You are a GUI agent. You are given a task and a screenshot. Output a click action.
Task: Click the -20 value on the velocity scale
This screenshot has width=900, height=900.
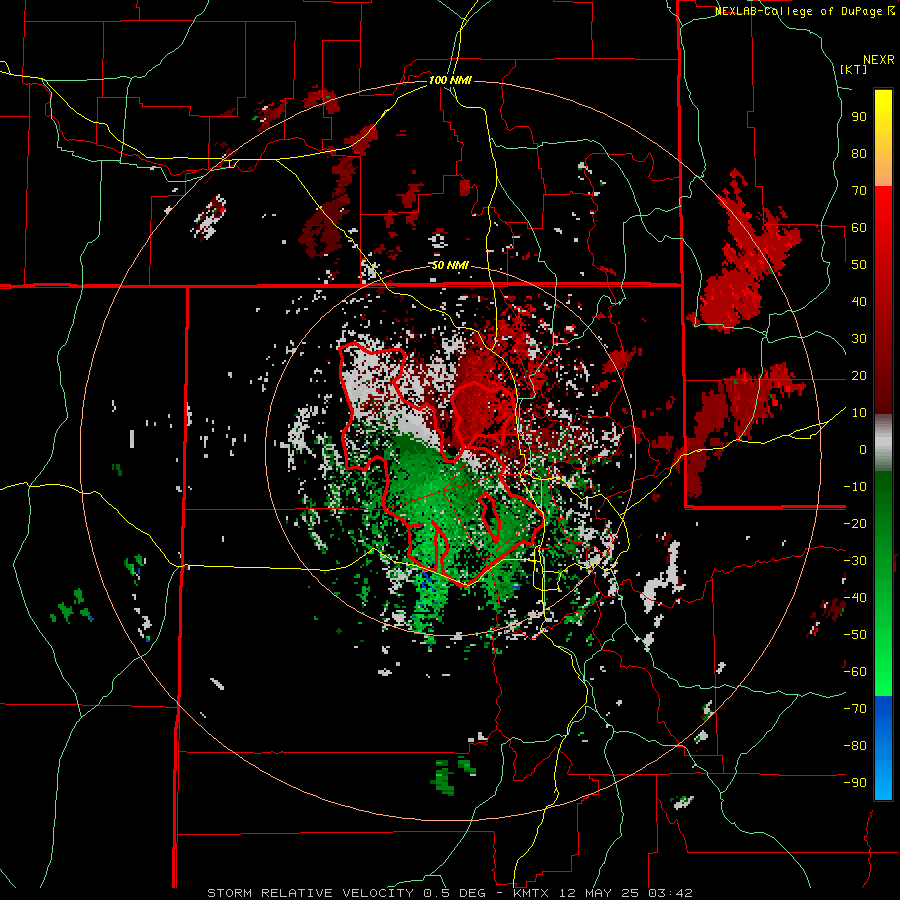[855, 523]
